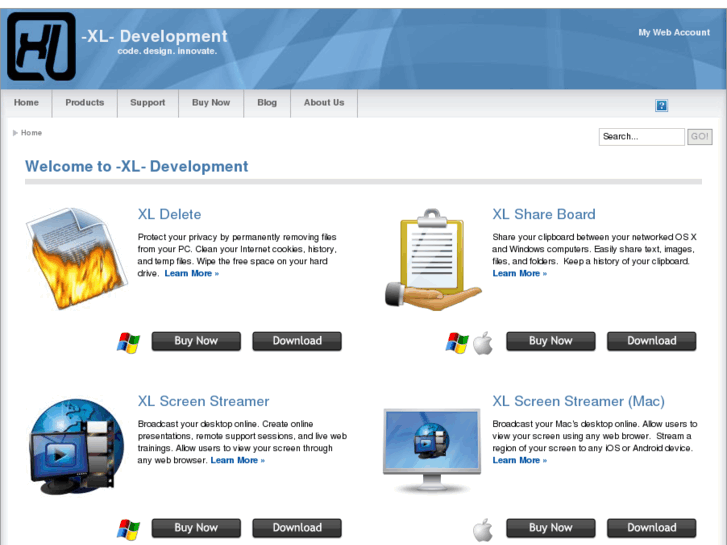This screenshot has height=545, width=727.
Task: Click Buy Now button for XL Share Board
Action: 551,341
